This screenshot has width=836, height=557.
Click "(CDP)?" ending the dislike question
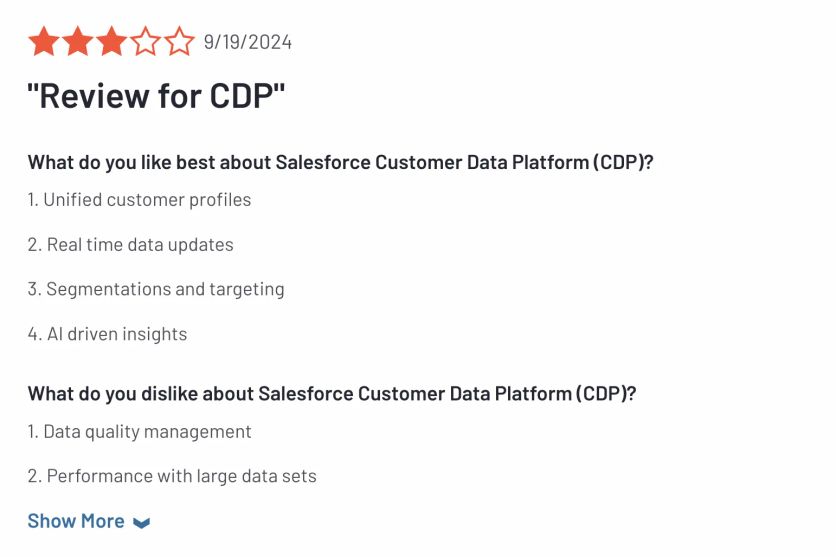(605, 393)
